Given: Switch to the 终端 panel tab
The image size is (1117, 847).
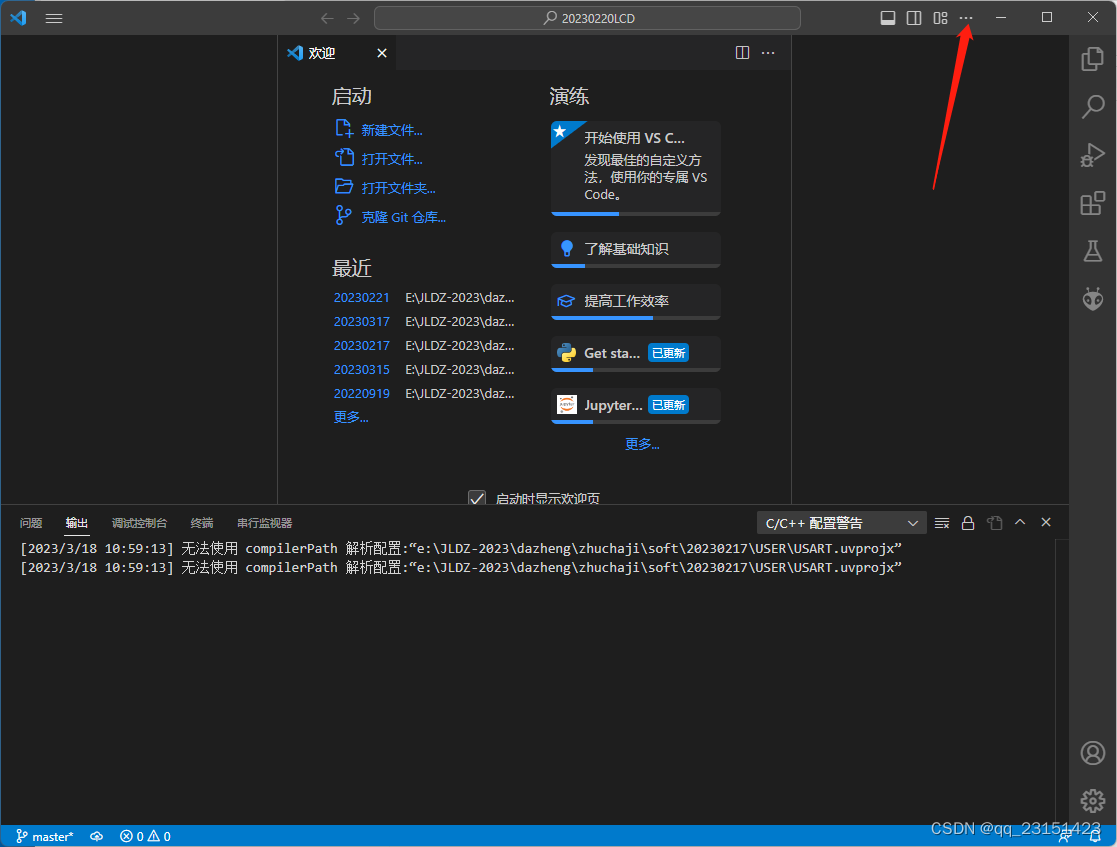Looking at the screenshot, I should [202, 523].
